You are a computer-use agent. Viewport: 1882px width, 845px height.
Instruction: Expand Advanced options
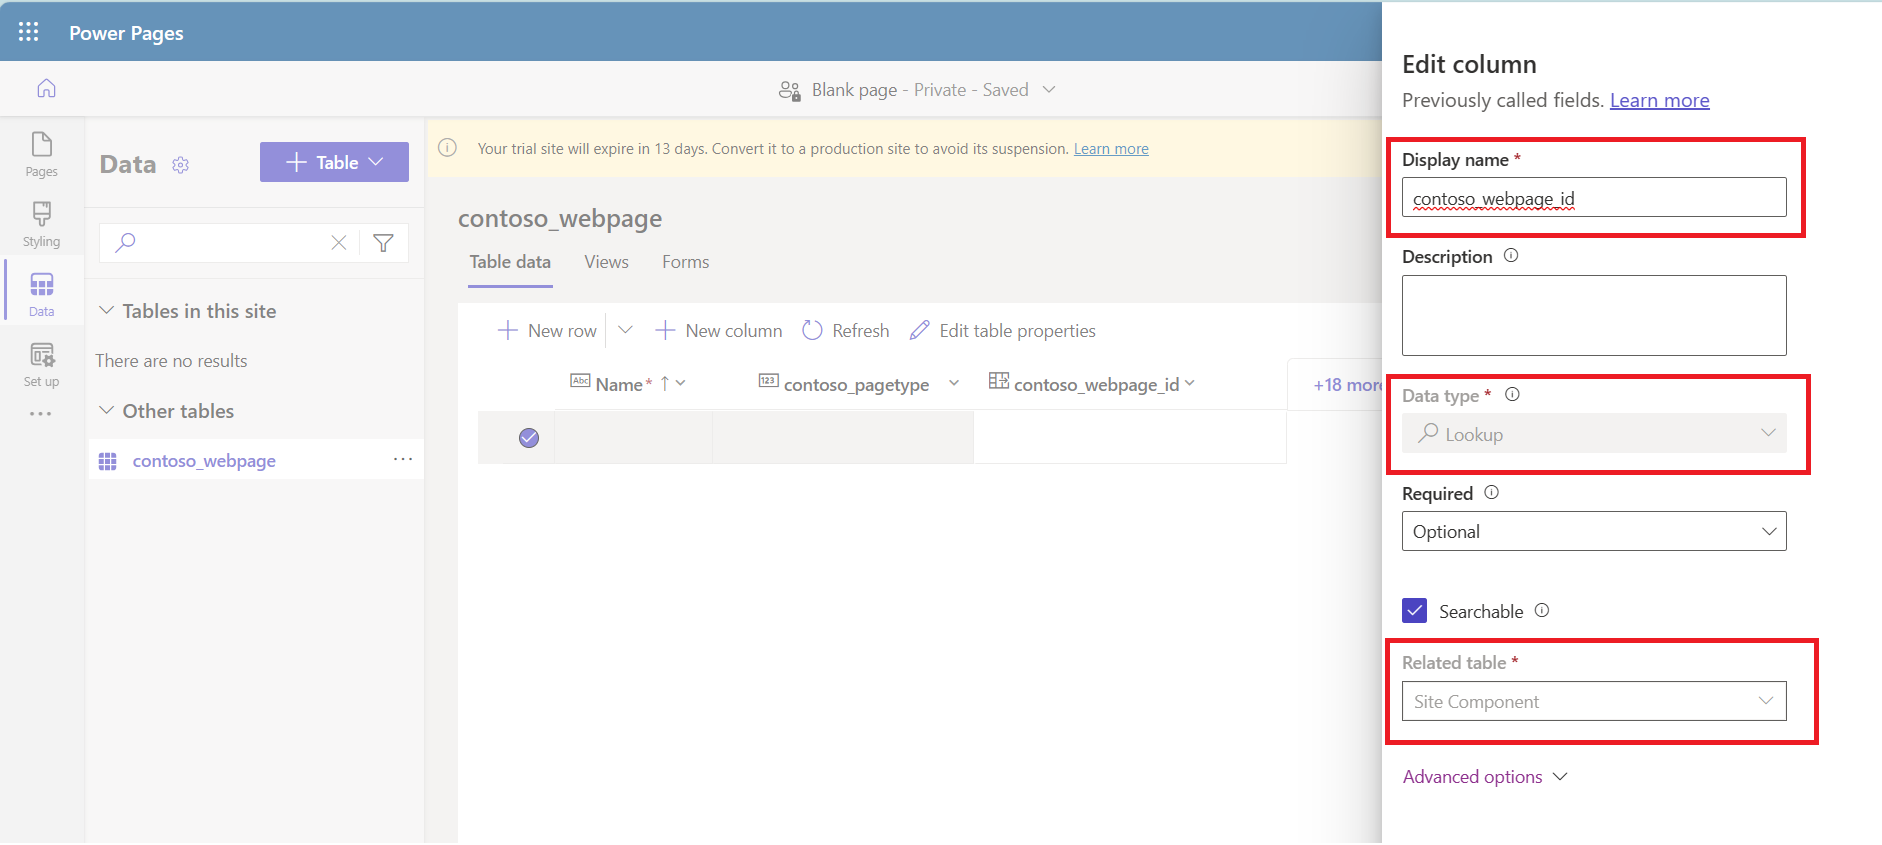click(x=1485, y=777)
